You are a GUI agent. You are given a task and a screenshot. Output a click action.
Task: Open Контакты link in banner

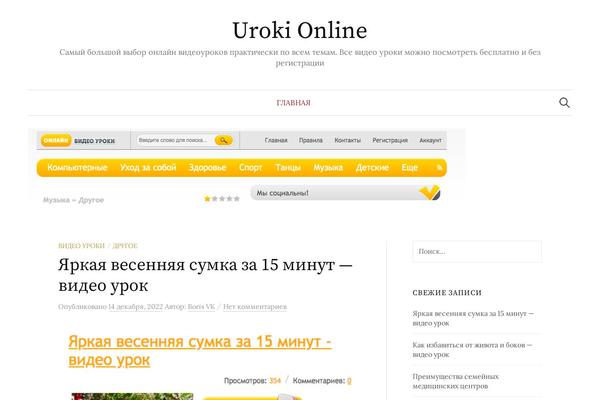pos(347,140)
